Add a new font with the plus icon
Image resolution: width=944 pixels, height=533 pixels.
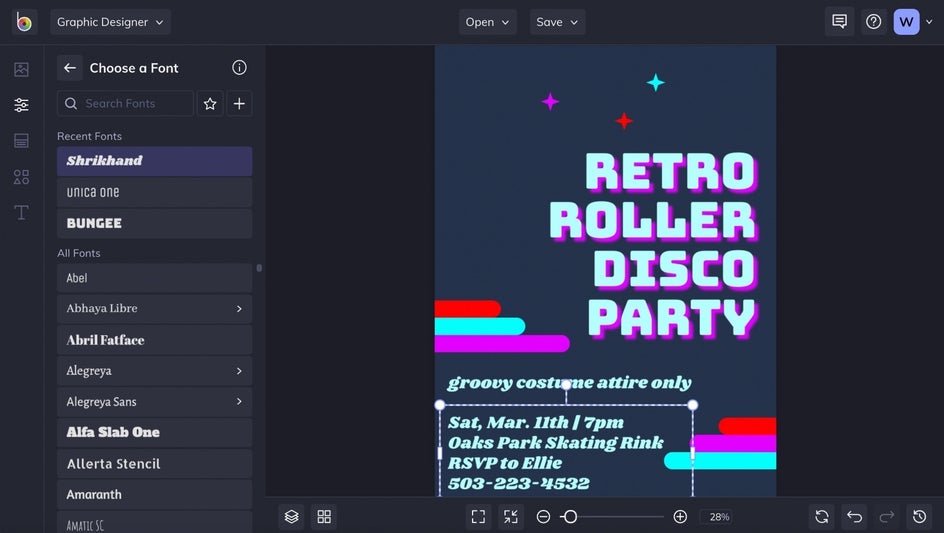[239, 103]
